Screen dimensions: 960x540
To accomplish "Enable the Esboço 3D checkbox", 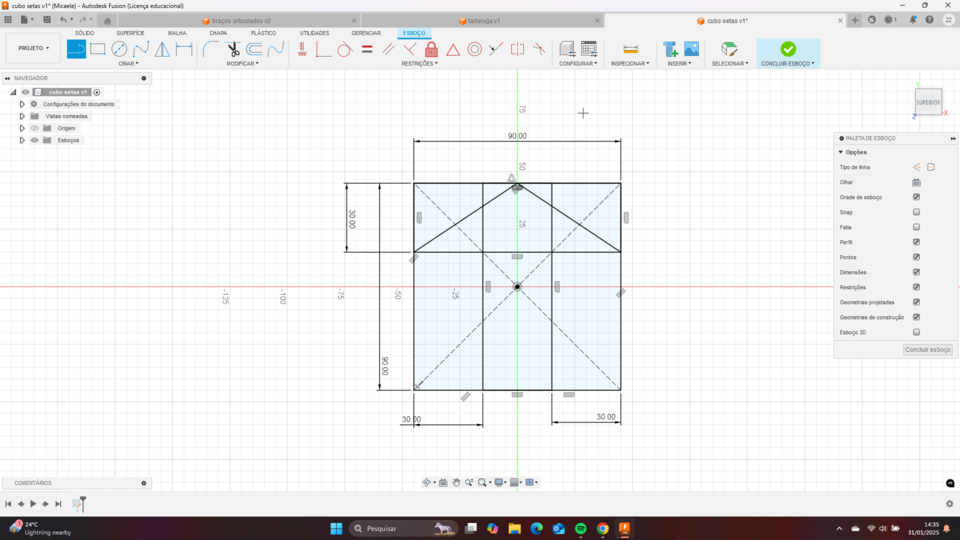I will (916, 332).
